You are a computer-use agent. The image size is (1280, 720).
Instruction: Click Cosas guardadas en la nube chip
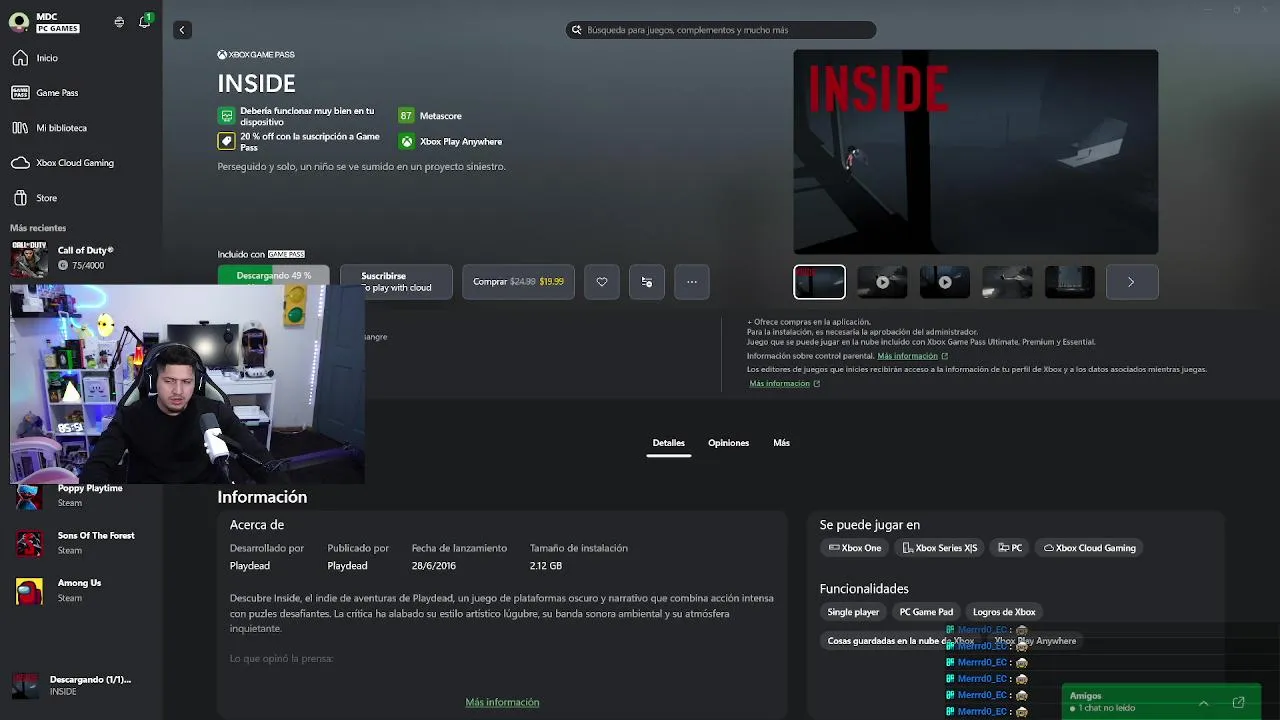point(899,641)
